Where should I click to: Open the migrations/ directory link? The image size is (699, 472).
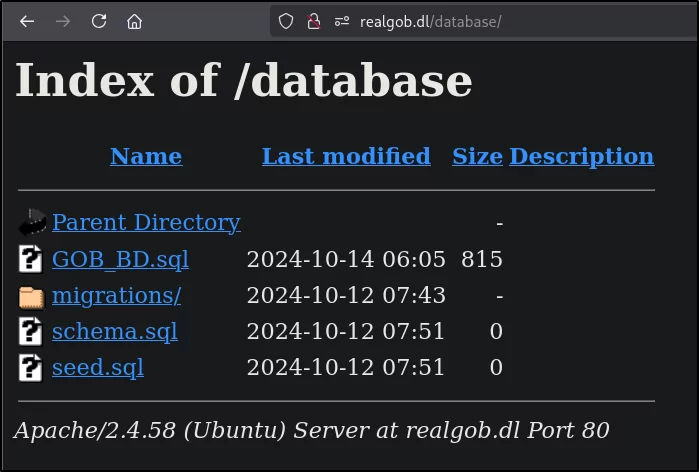point(116,296)
